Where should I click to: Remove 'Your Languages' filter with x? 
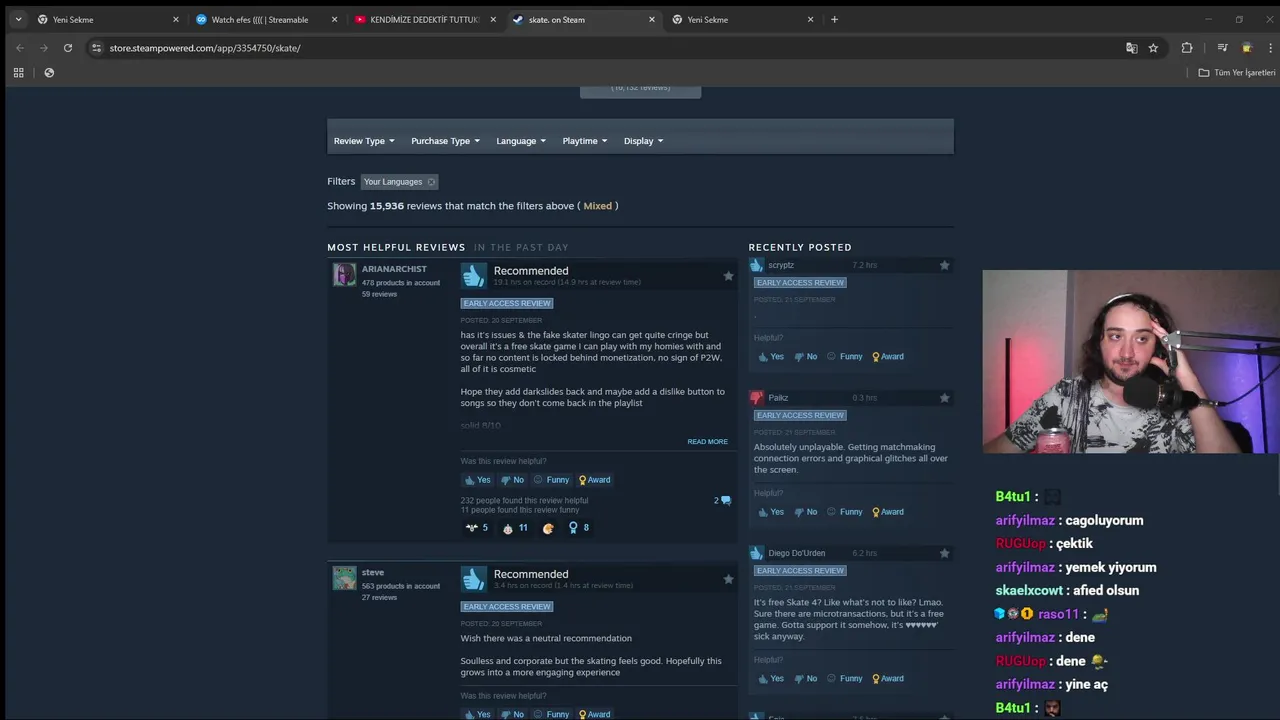tap(431, 182)
